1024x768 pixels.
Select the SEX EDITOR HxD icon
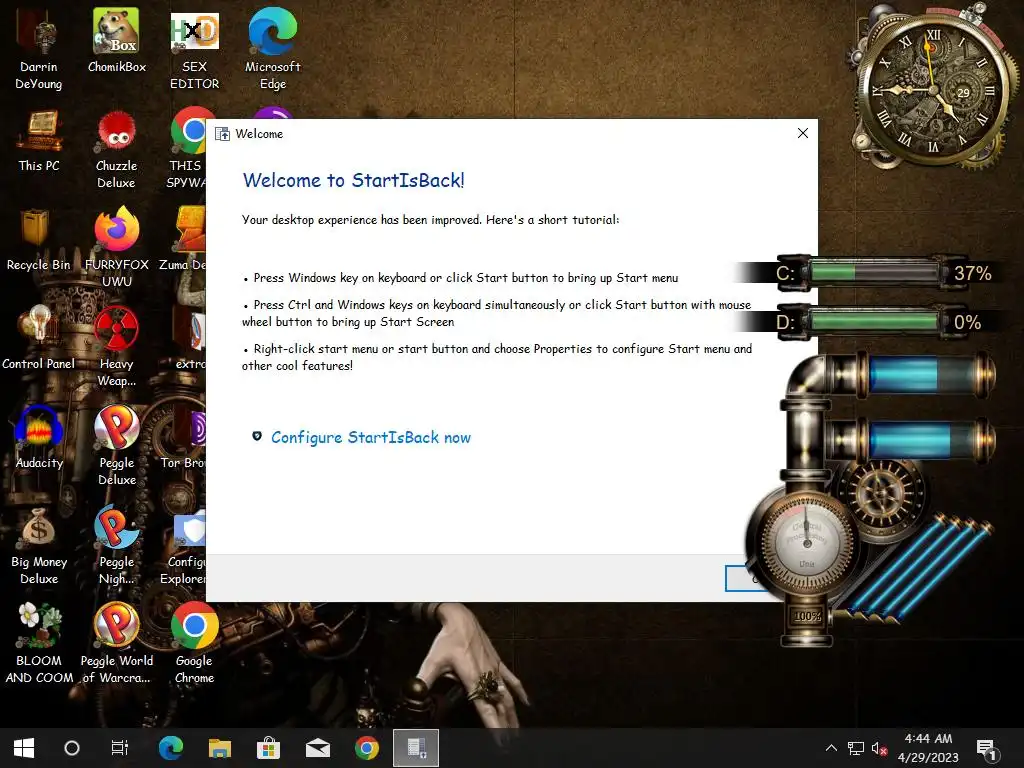pos(194,48)
